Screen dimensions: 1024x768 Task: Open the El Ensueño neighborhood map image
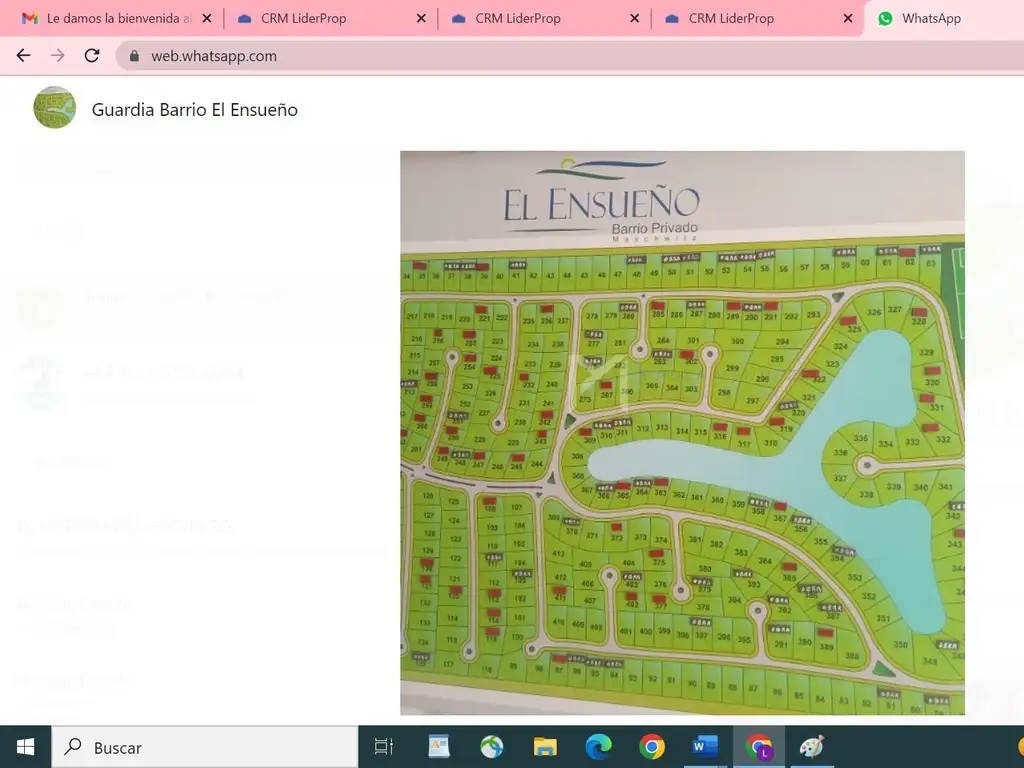[x=682, y=432]
